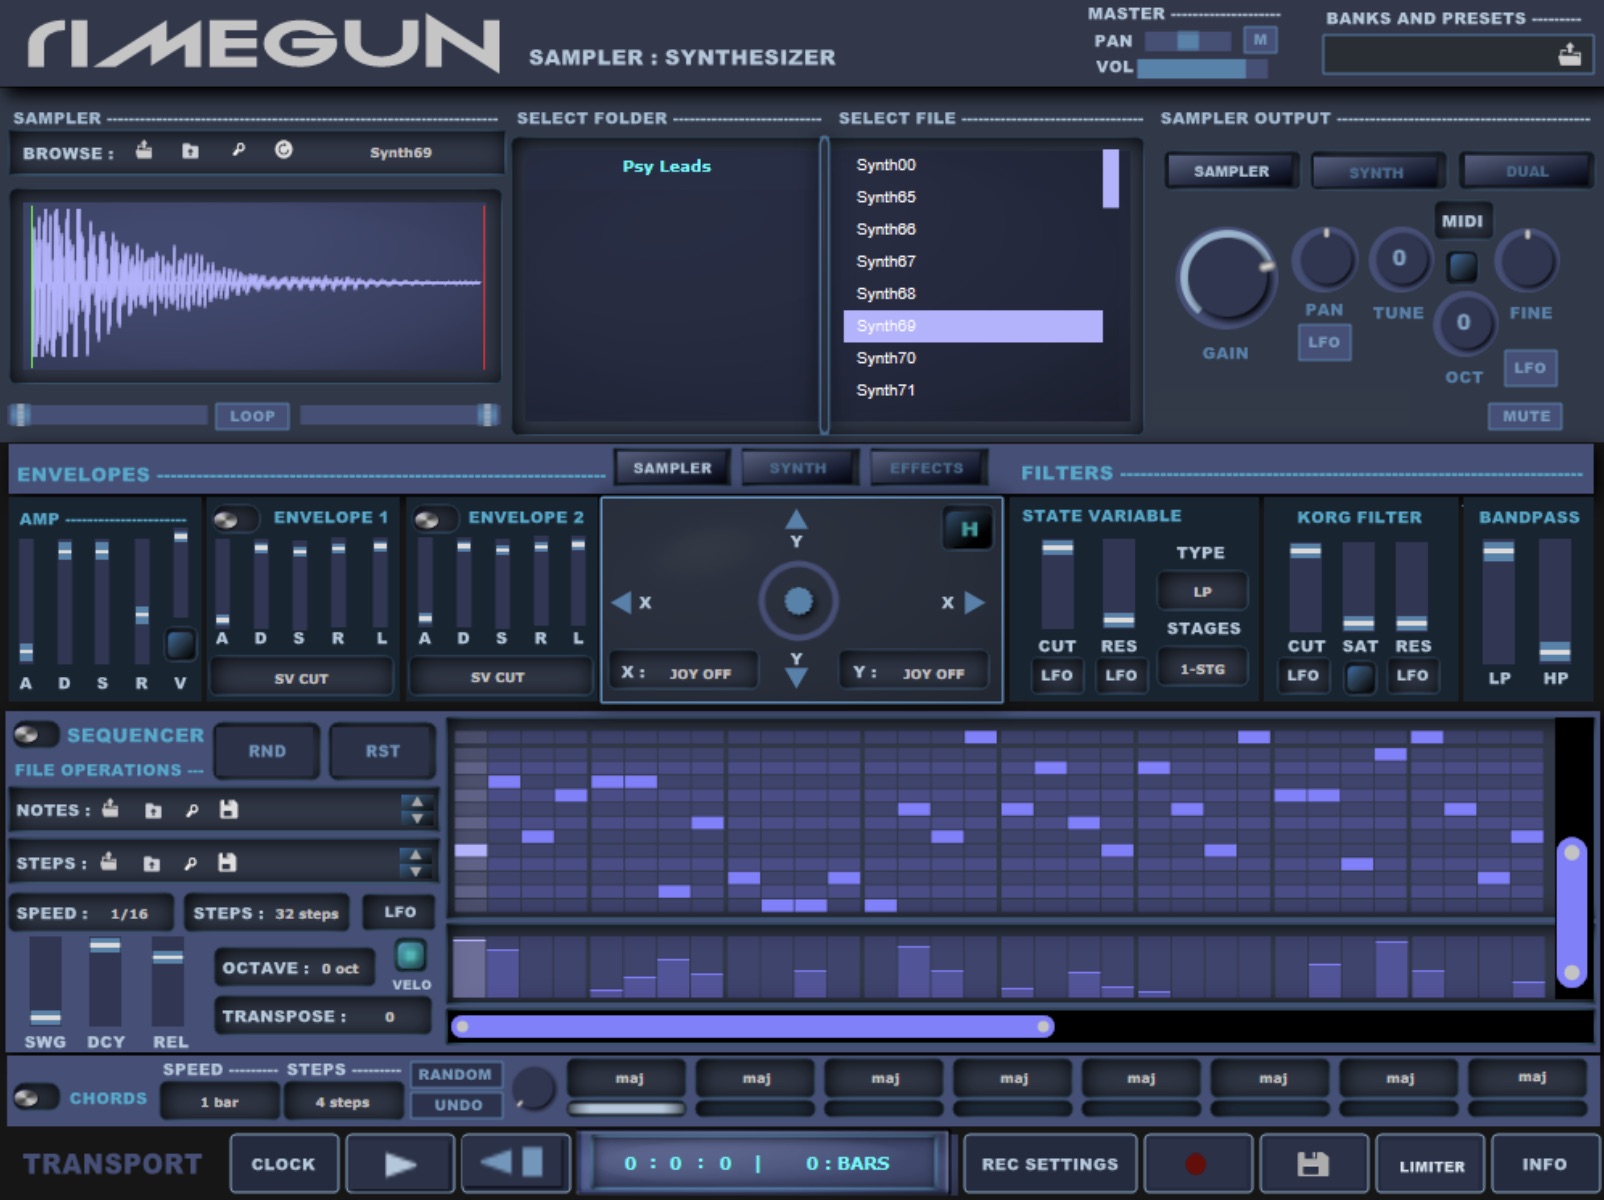This screenshot has width=1604, height=1200.
Task: Click the open folder icon in Browse row
Action: click(190, 151)
